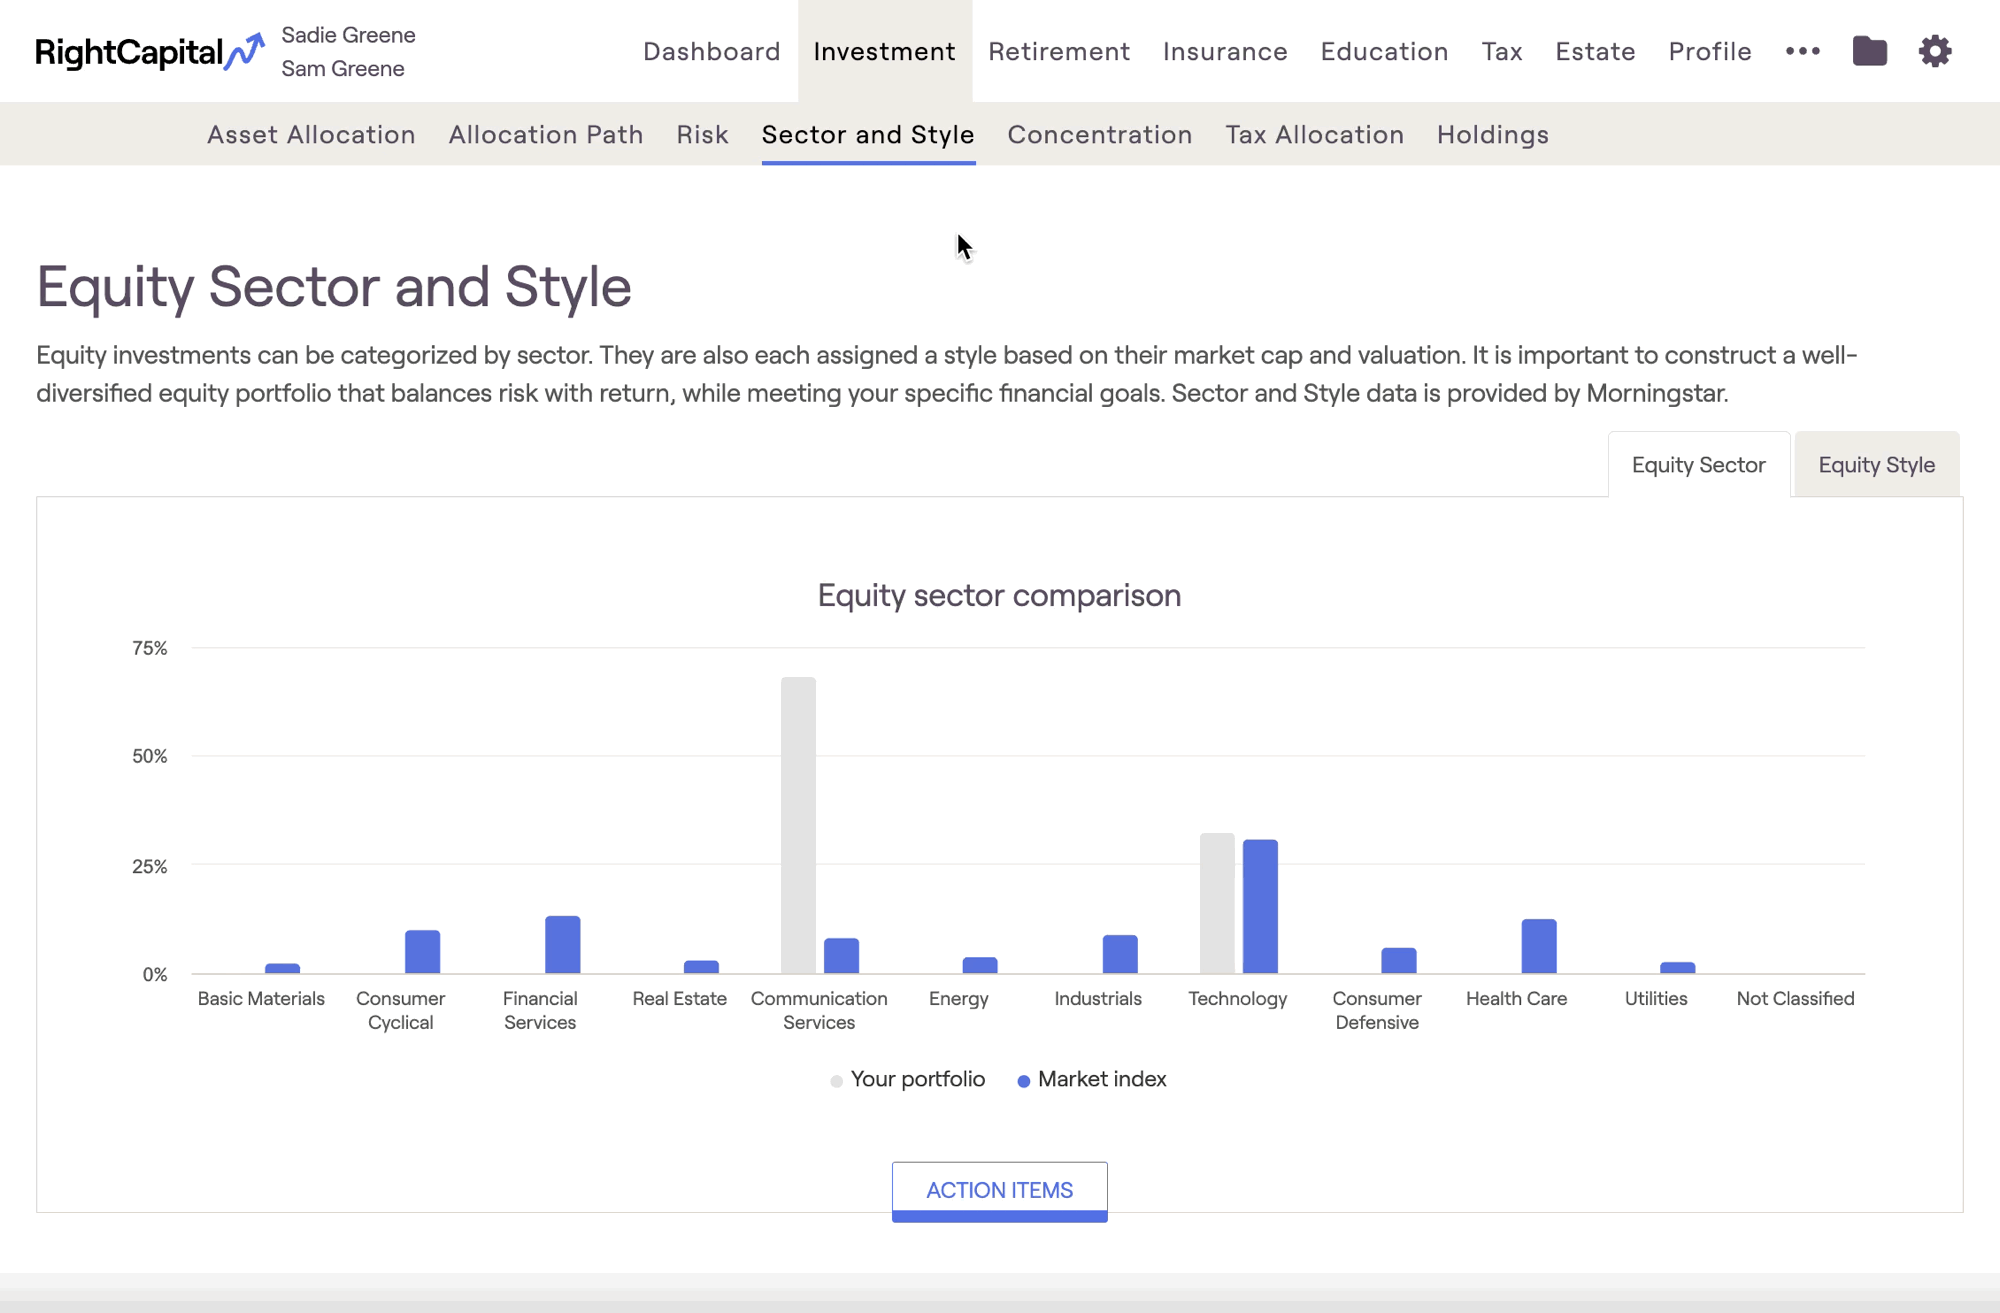Click the Utilities market index bar
This screenshot has height=1313, width=2000.
point(1678,968)
